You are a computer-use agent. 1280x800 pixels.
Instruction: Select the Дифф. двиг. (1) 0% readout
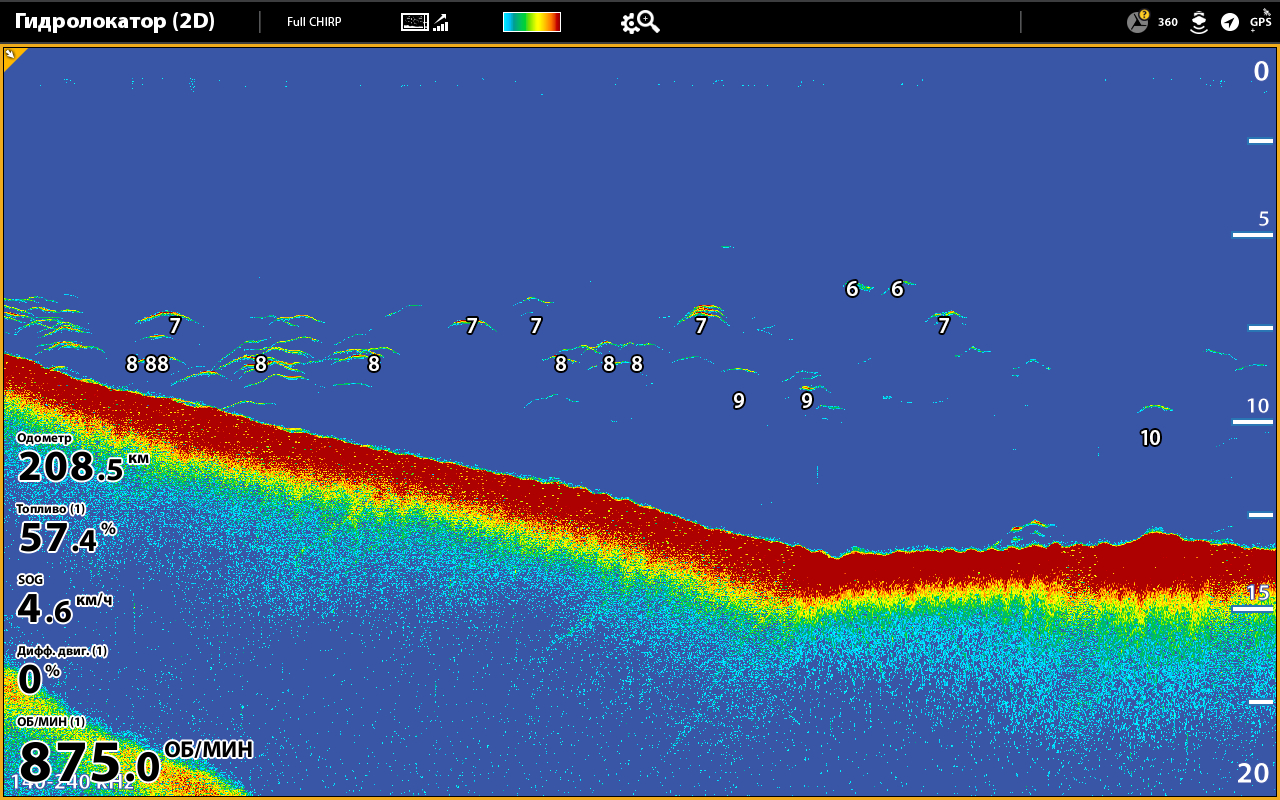click(60, 672)
